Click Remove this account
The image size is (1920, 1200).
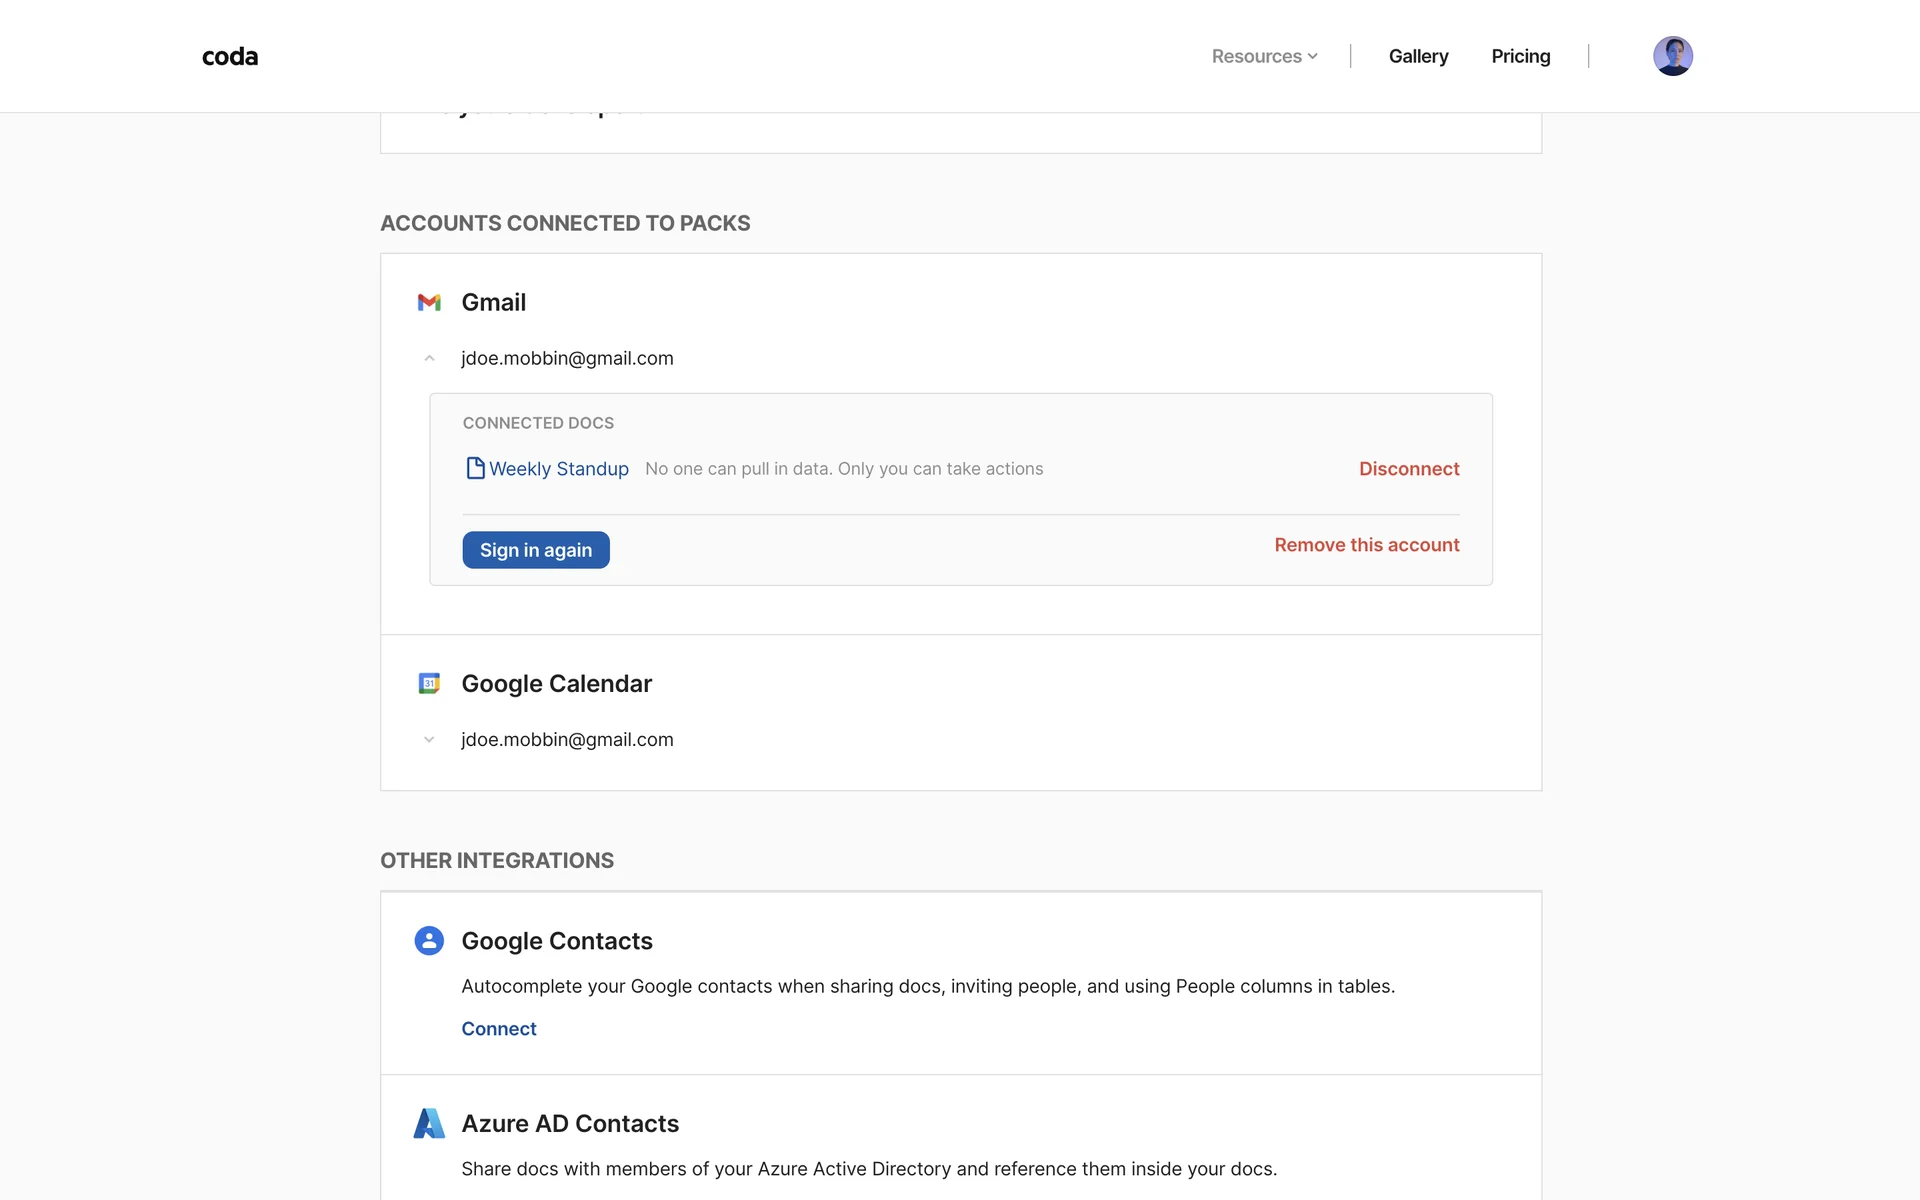(x=1366, y=545)
